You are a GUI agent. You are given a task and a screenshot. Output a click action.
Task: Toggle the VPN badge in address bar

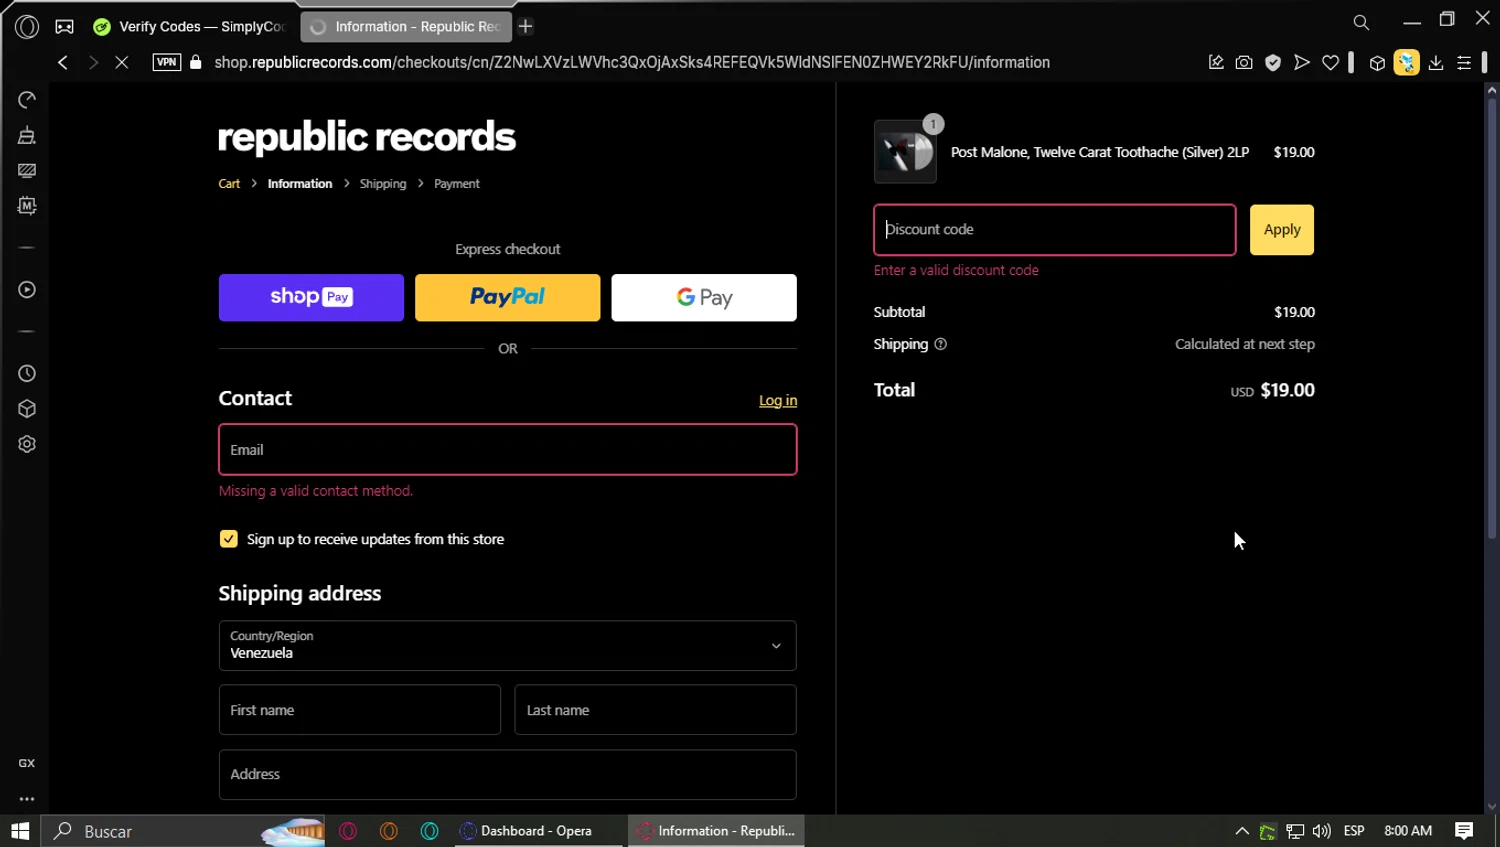(x=167, y=62)
